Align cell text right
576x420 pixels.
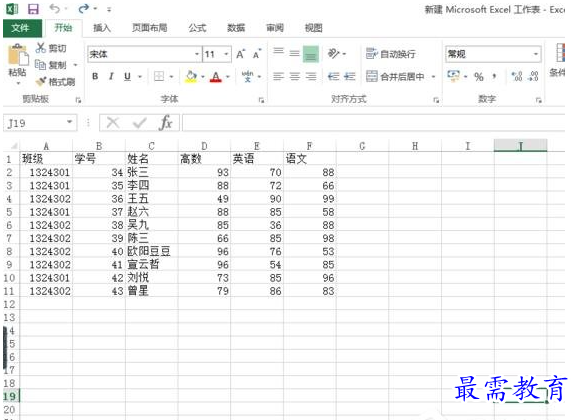311,76
